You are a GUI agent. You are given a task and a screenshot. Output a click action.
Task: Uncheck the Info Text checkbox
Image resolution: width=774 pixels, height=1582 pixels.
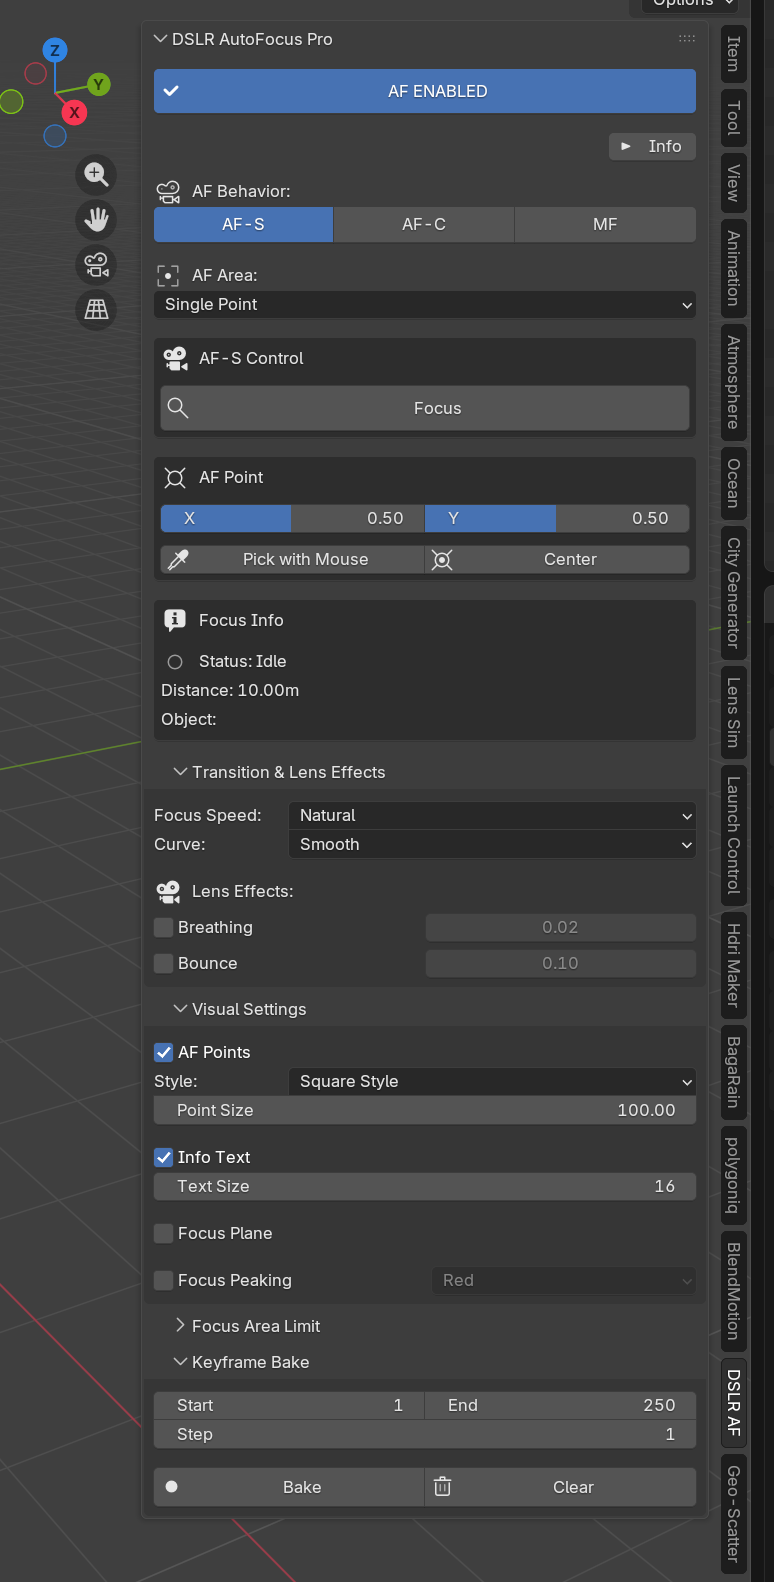[x=164, y=1157]
